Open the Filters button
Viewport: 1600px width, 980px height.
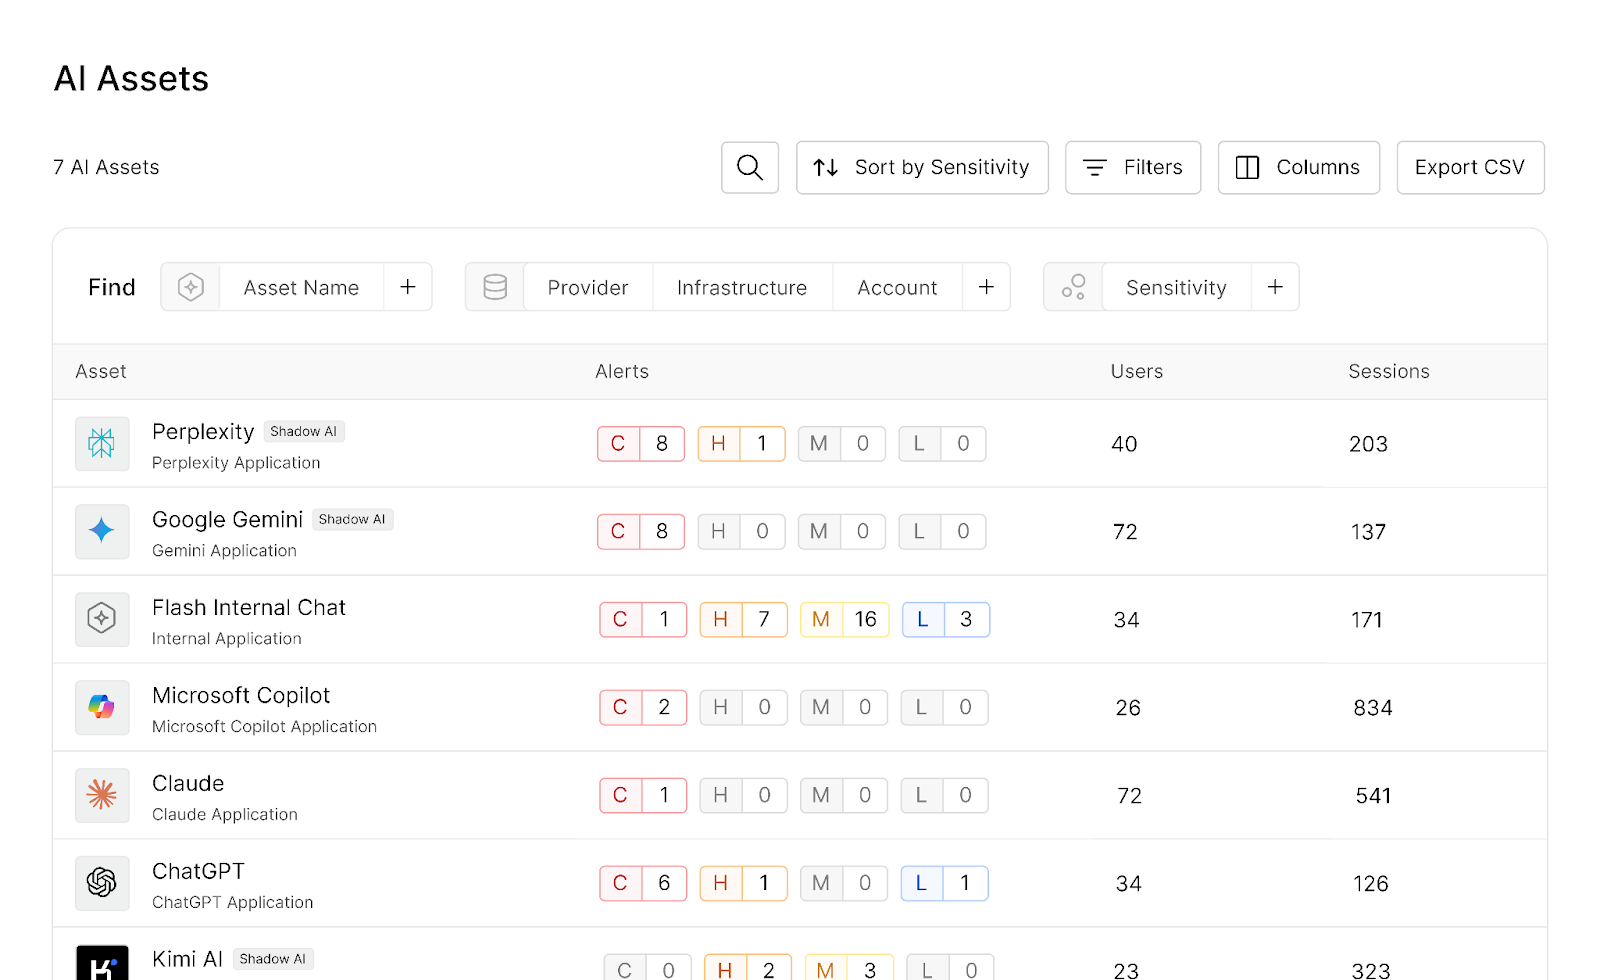[1133, 167]
